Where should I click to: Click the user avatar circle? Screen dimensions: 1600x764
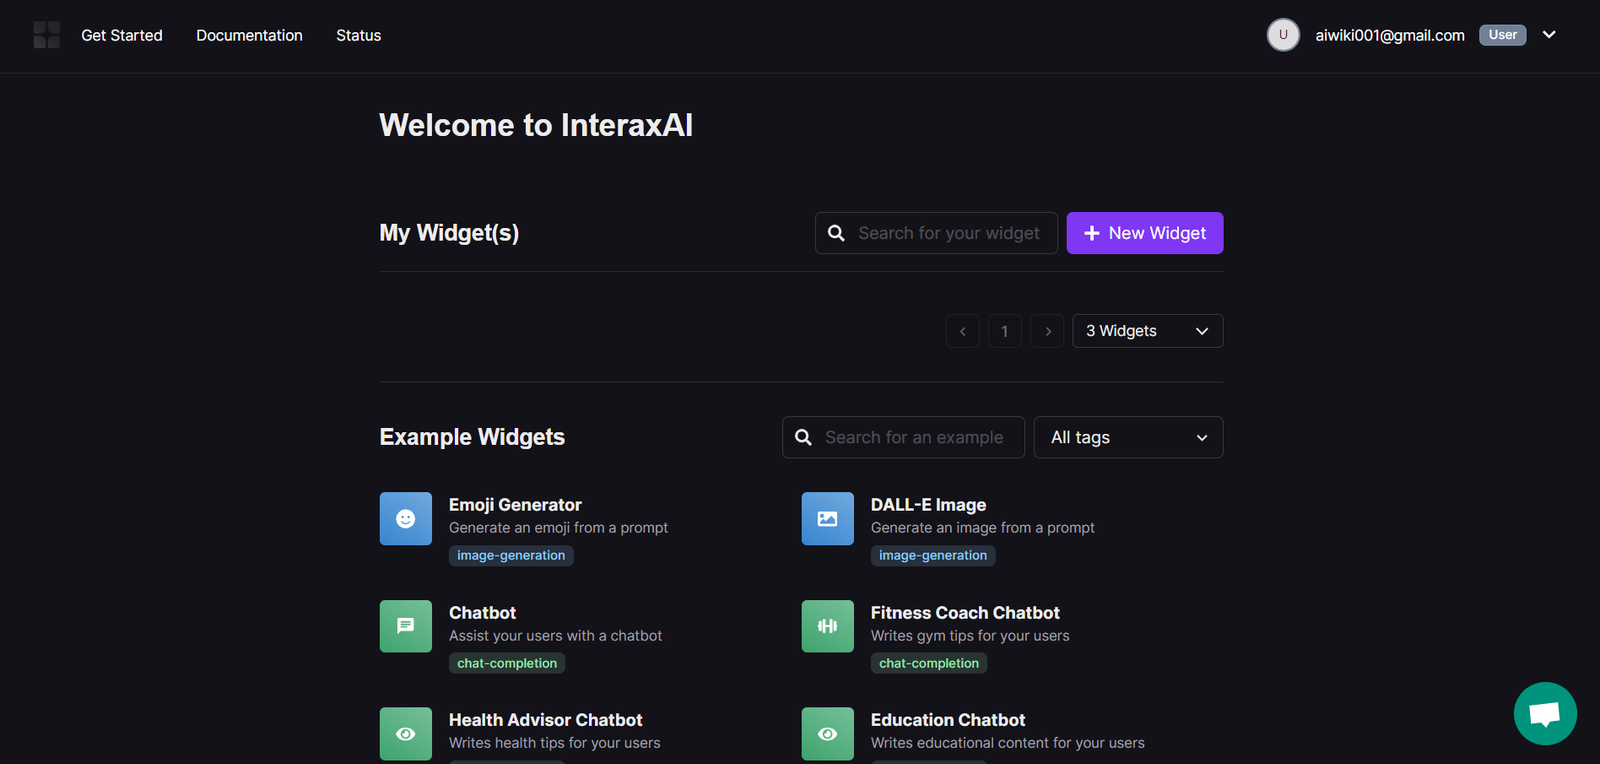pos(1283,35)
